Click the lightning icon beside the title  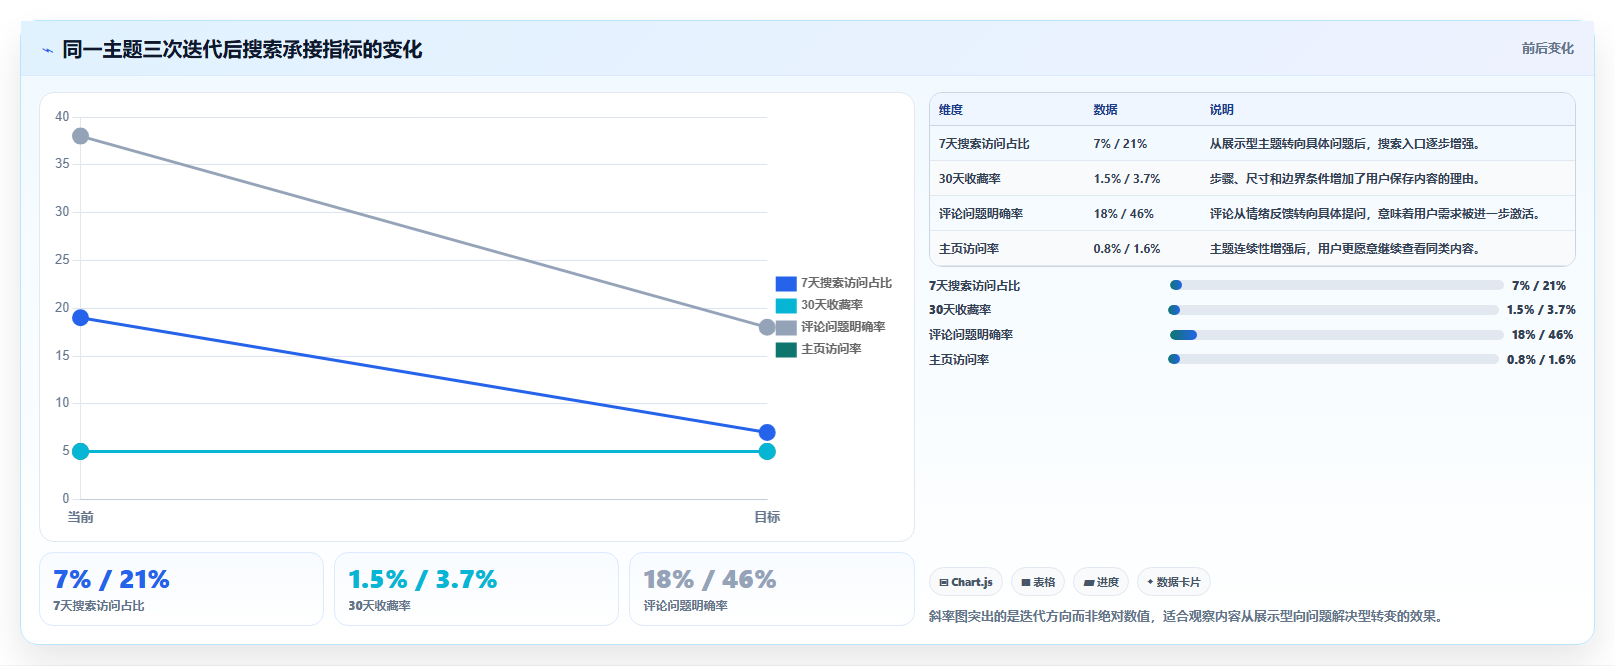47,50
